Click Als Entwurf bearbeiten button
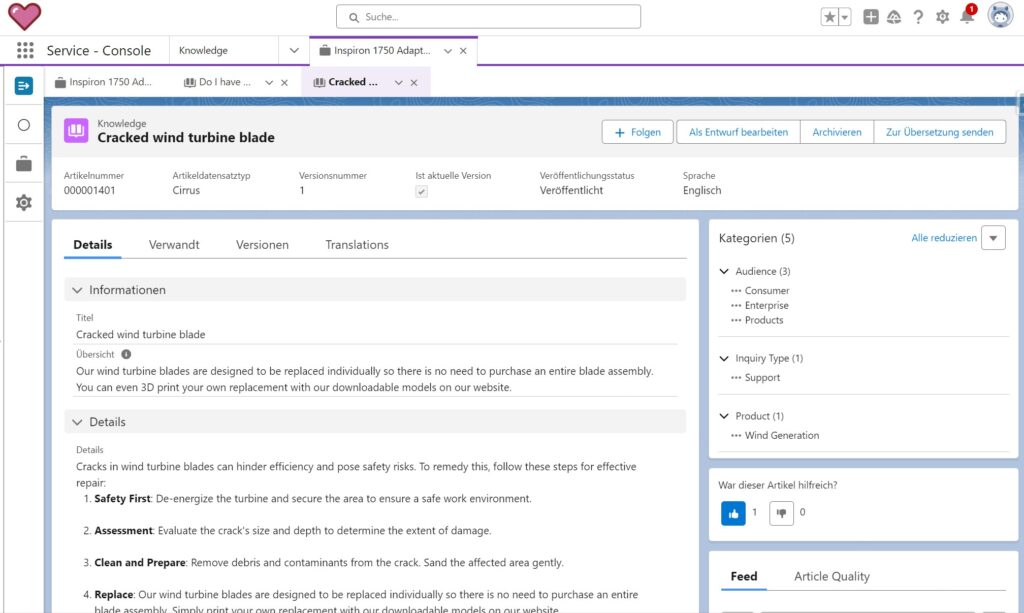Viewport: 1024px width, 613px height. coord(738,132)
